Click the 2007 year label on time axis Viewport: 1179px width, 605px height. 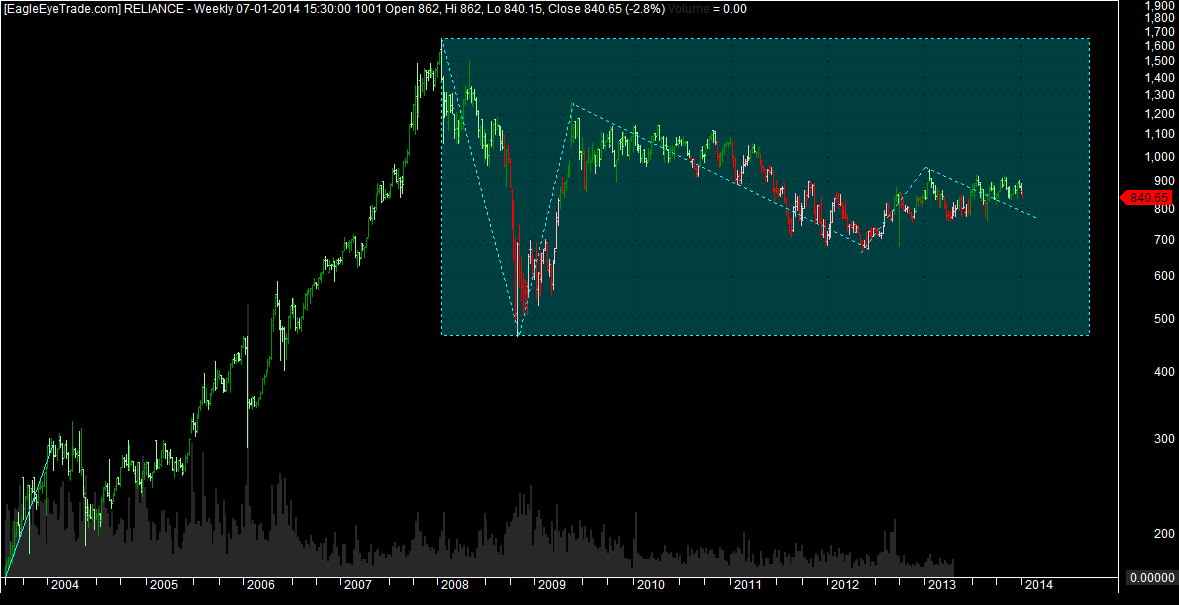click(x=357, y=584)
